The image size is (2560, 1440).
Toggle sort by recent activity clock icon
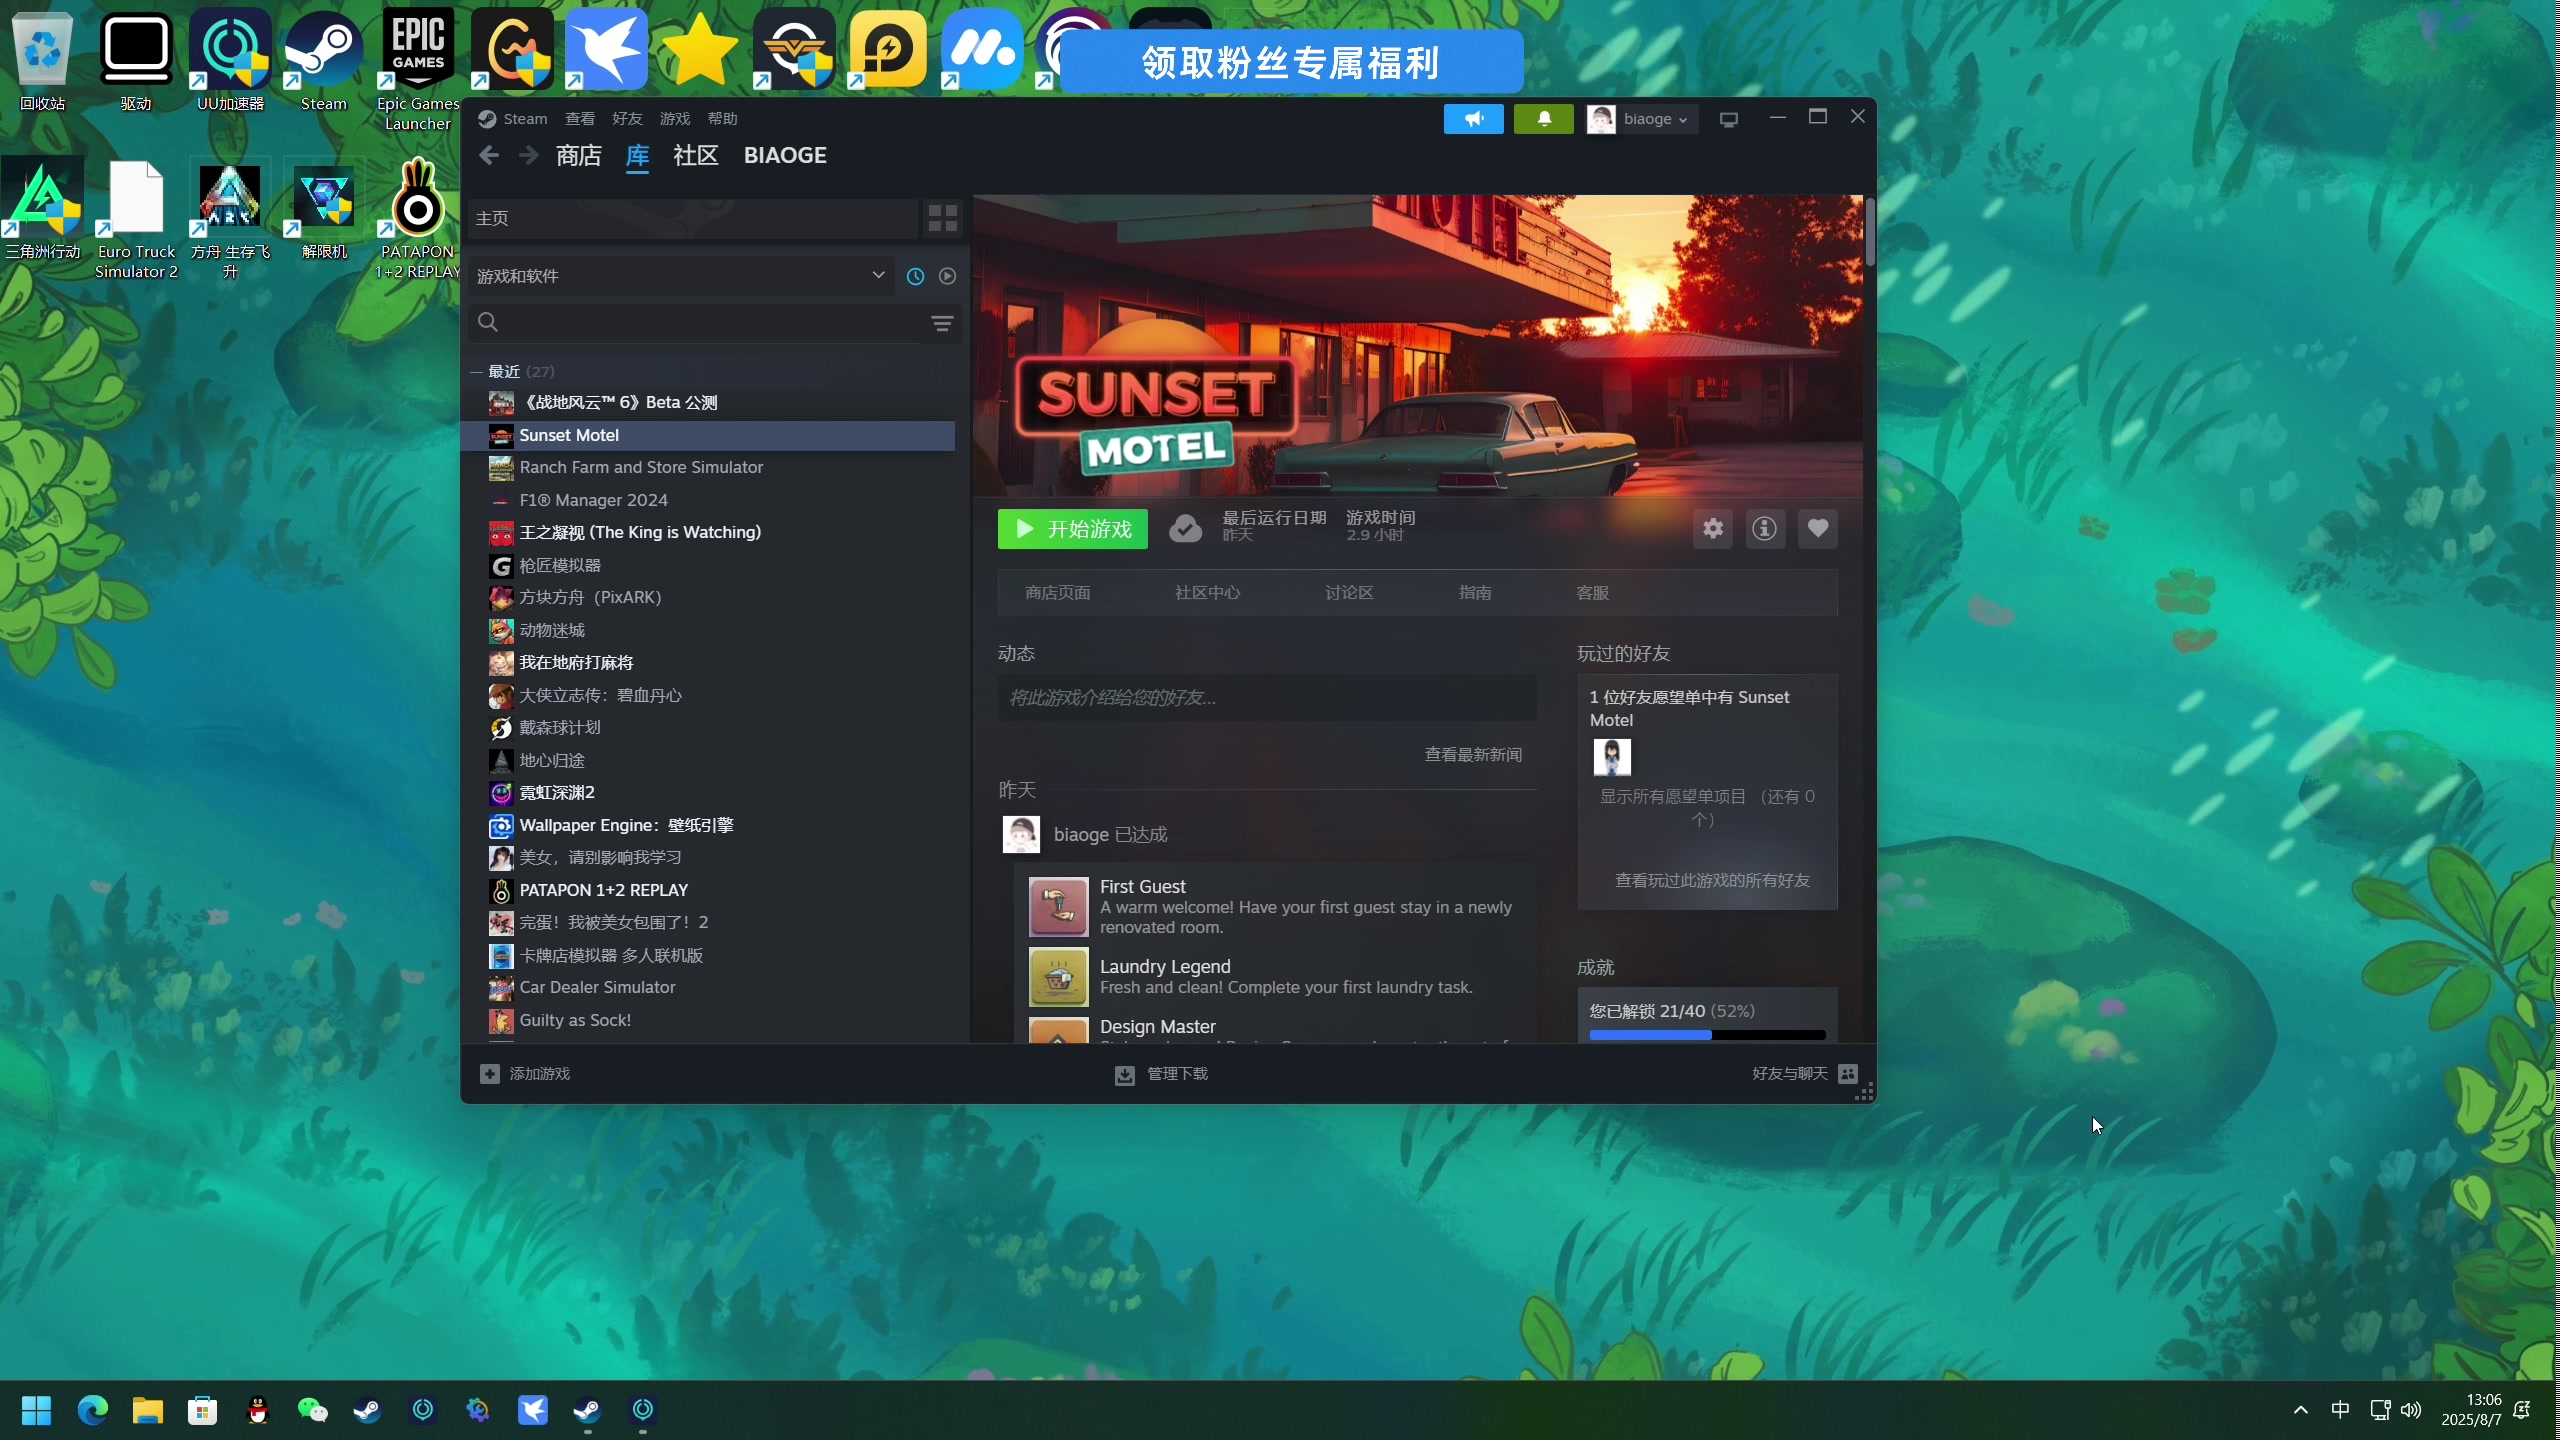coord(915,276)
